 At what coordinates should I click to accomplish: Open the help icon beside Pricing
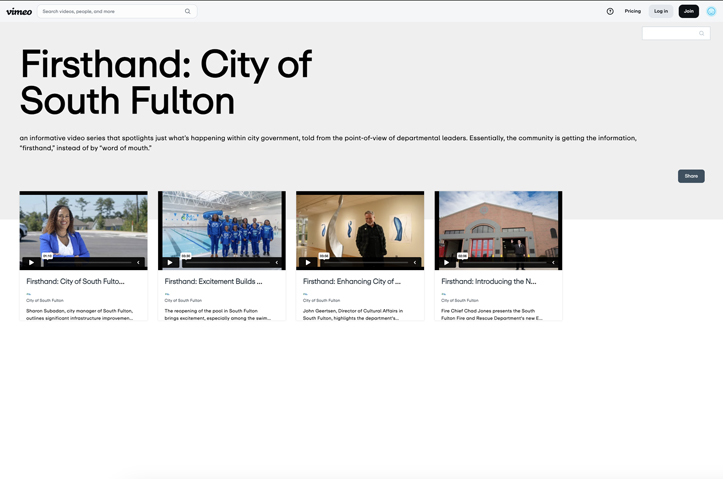[x=610, y=12]
